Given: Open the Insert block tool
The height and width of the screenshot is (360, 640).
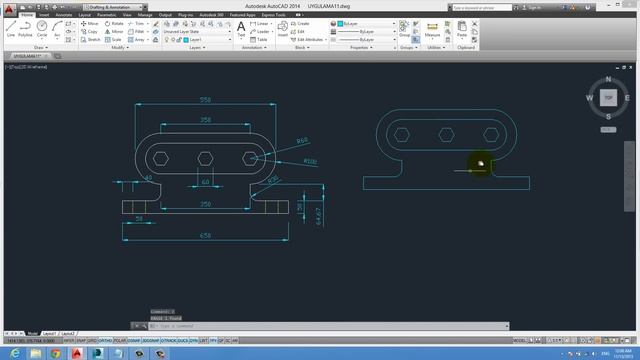Looking at the screenshot, I should [282, 29].
